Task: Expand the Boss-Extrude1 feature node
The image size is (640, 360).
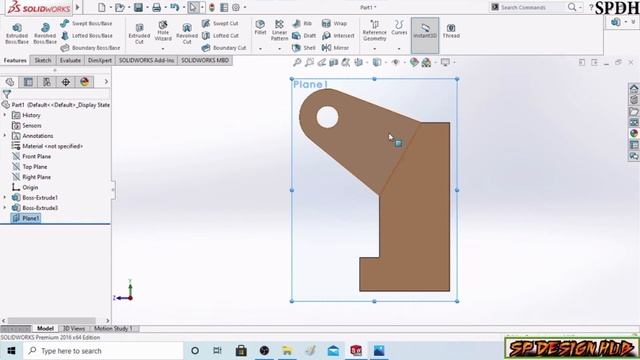Action: [x=5, y=198]
